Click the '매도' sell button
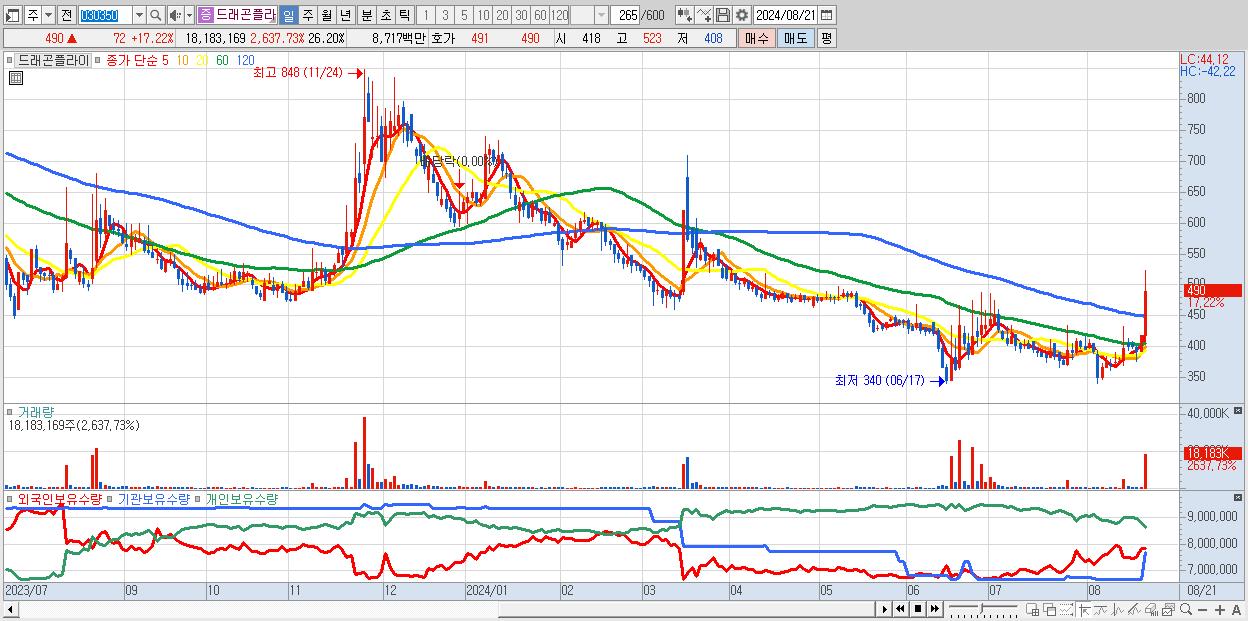The height and width of the screenshot is (621, 1248). tap(795, 38)
